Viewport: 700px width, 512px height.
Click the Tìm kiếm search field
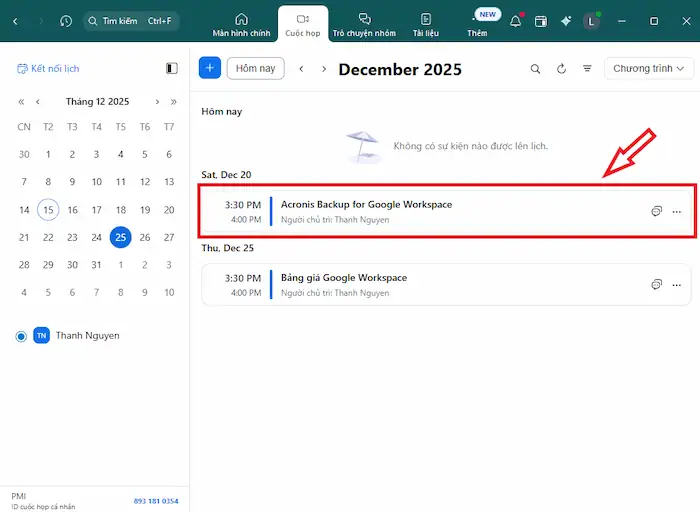(x=130, y=21)
